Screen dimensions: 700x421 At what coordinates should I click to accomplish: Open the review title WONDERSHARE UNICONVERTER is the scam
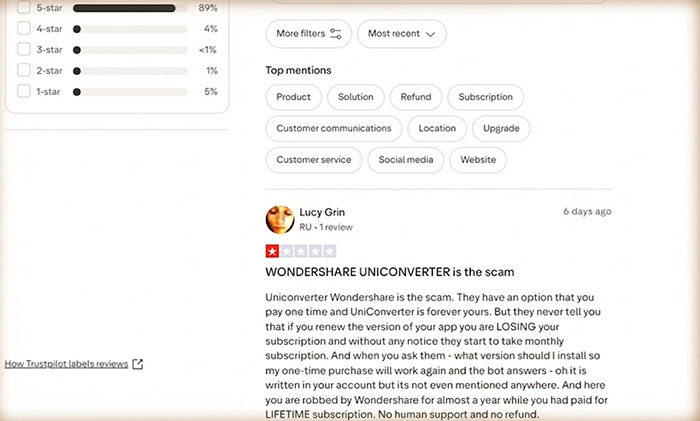390,272
